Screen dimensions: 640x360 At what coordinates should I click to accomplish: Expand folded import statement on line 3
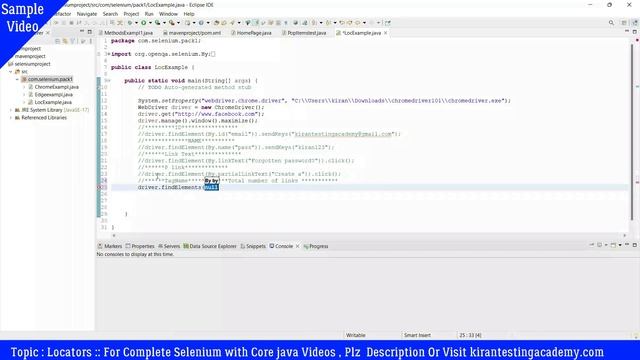click(108, 54)
